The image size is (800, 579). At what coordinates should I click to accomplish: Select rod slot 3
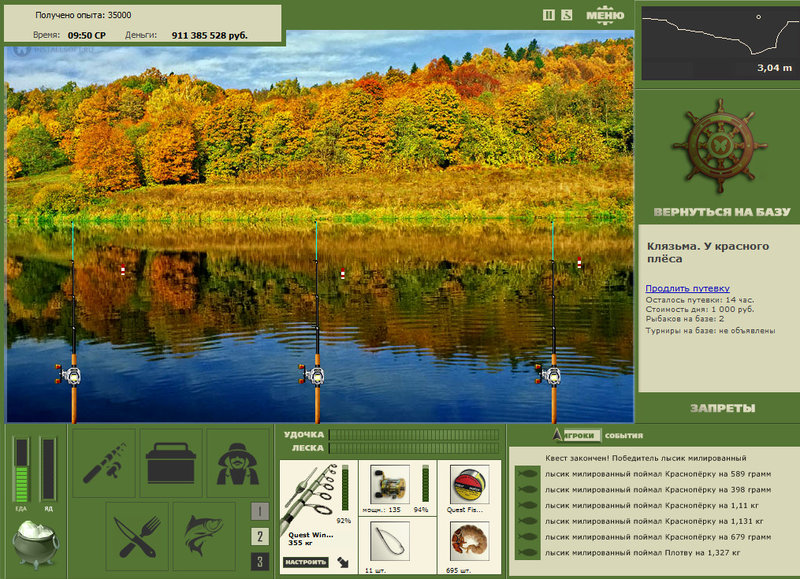tap(259, 561)
